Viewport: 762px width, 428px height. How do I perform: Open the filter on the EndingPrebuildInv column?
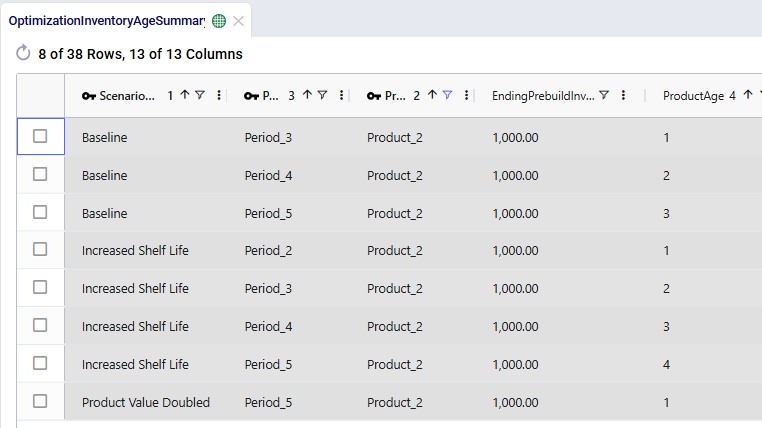click(604, 95)
